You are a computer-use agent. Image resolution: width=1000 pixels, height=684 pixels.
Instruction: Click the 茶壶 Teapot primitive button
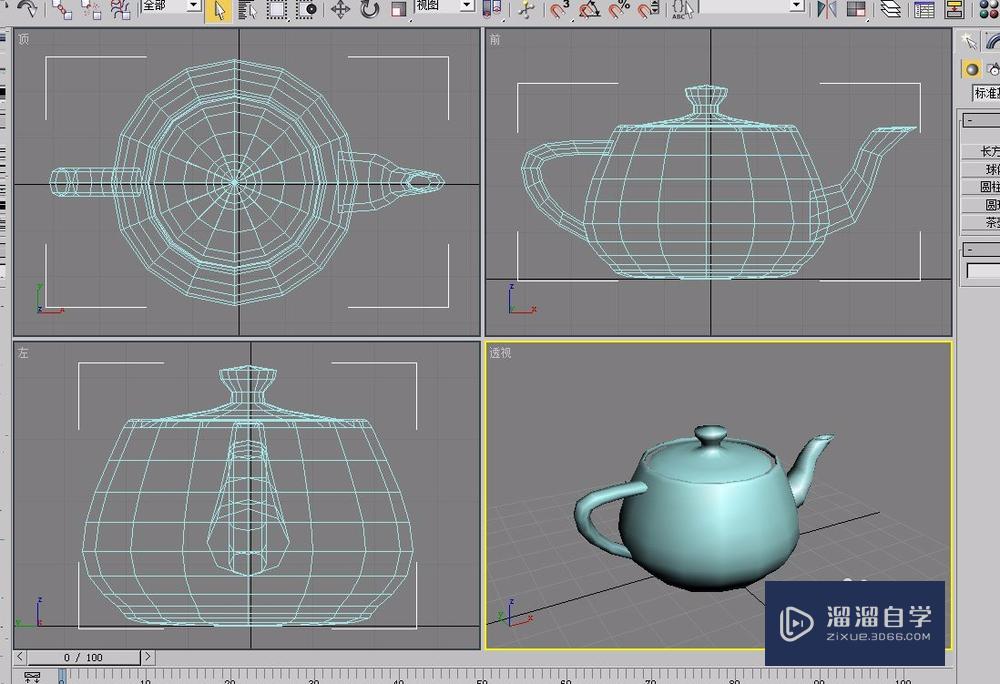pos(981,222)
